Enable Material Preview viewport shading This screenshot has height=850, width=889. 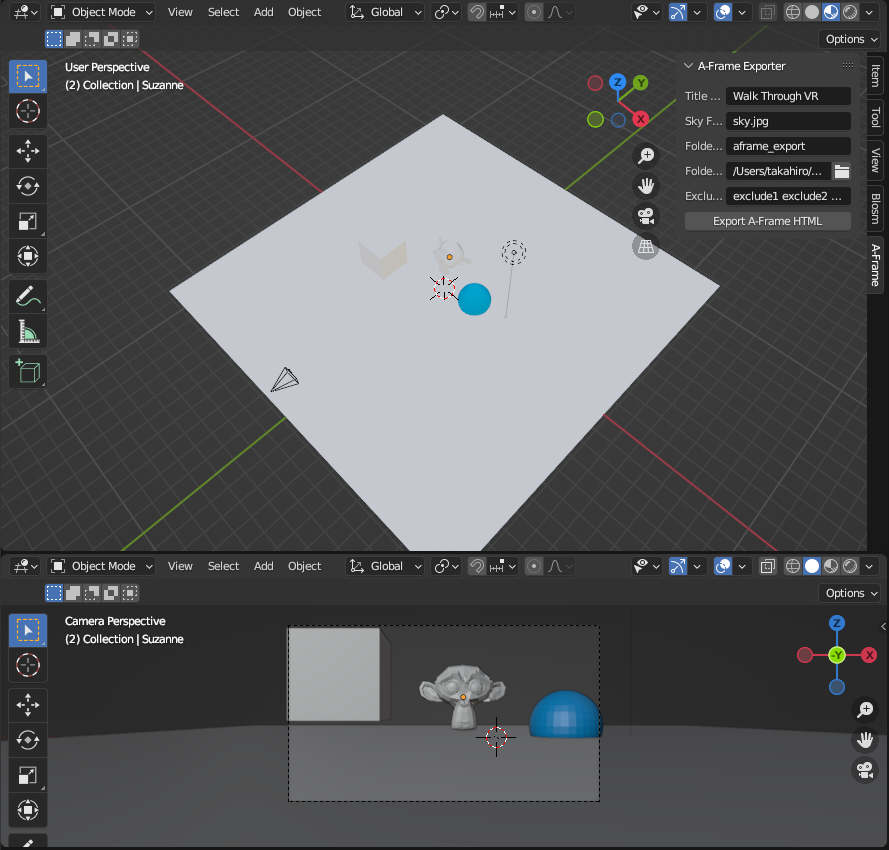click(830, 11)
